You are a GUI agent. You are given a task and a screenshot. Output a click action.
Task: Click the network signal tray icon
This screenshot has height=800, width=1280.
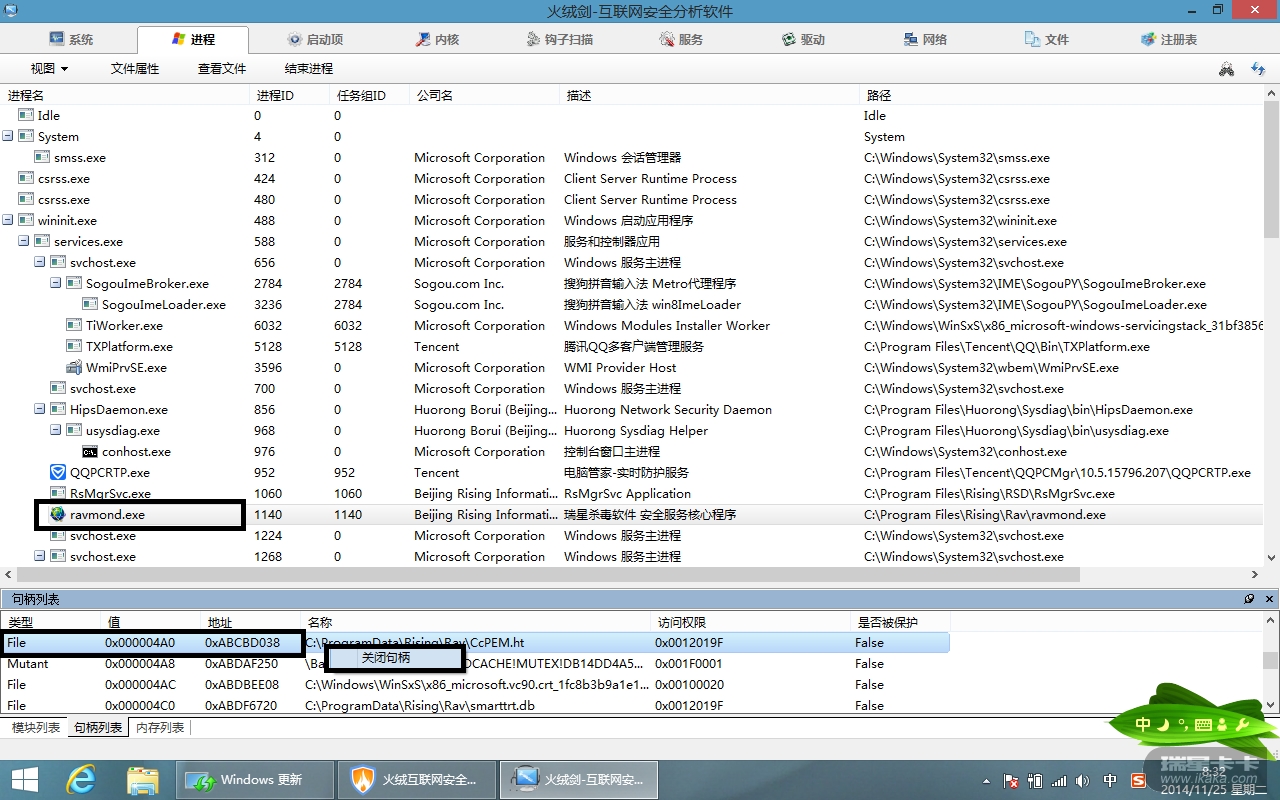(1059, 781)
